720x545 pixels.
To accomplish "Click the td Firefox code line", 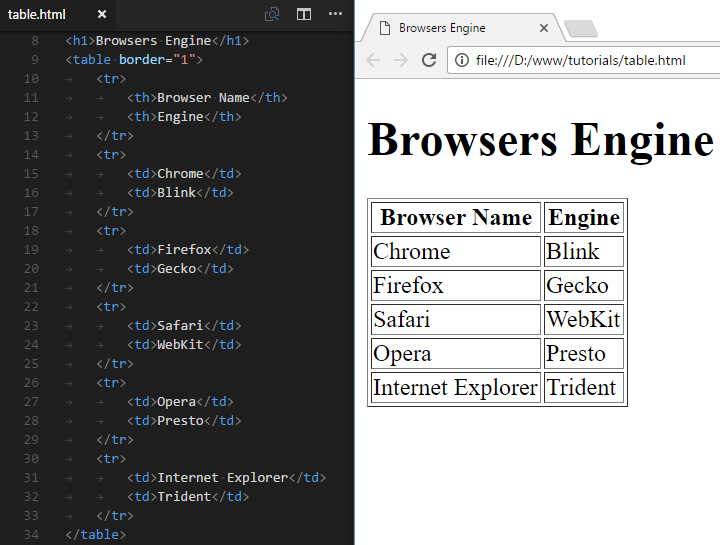I will (188, 250).
